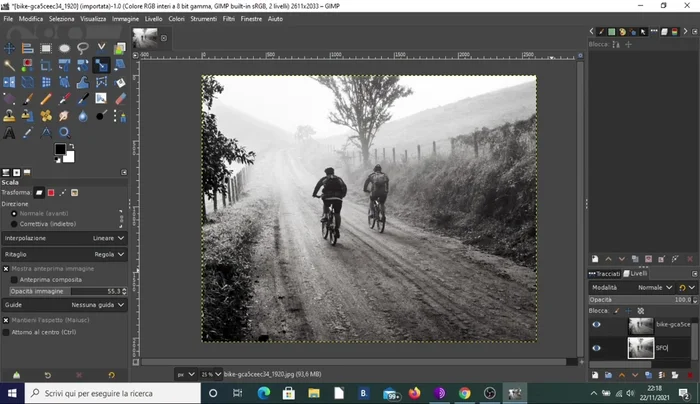Select the Zoom magnifier tool
This screenshot has height=404, width=700.
(64, 132)
